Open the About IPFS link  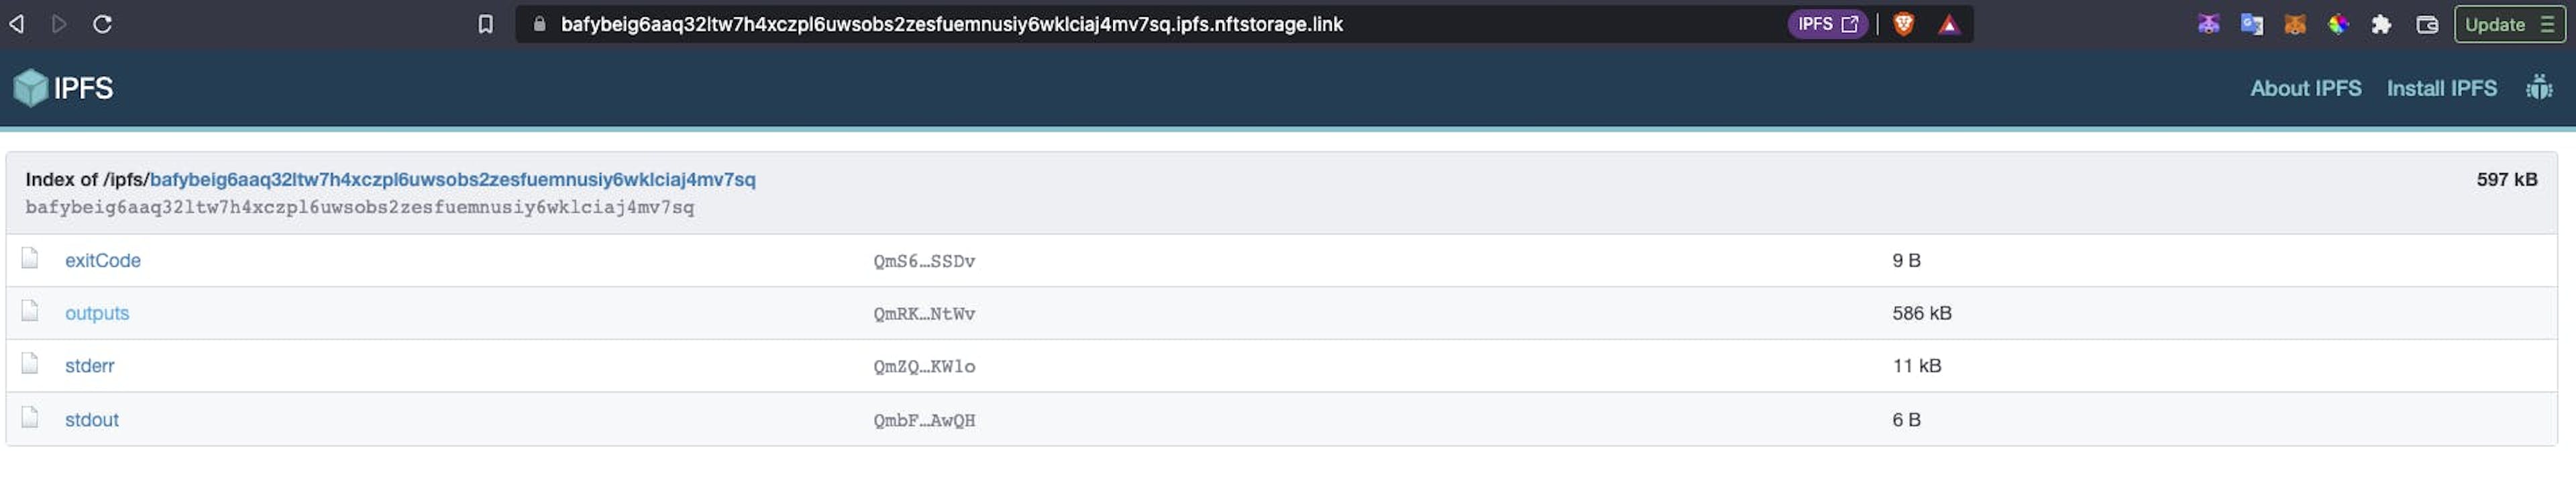[2305, 88]
